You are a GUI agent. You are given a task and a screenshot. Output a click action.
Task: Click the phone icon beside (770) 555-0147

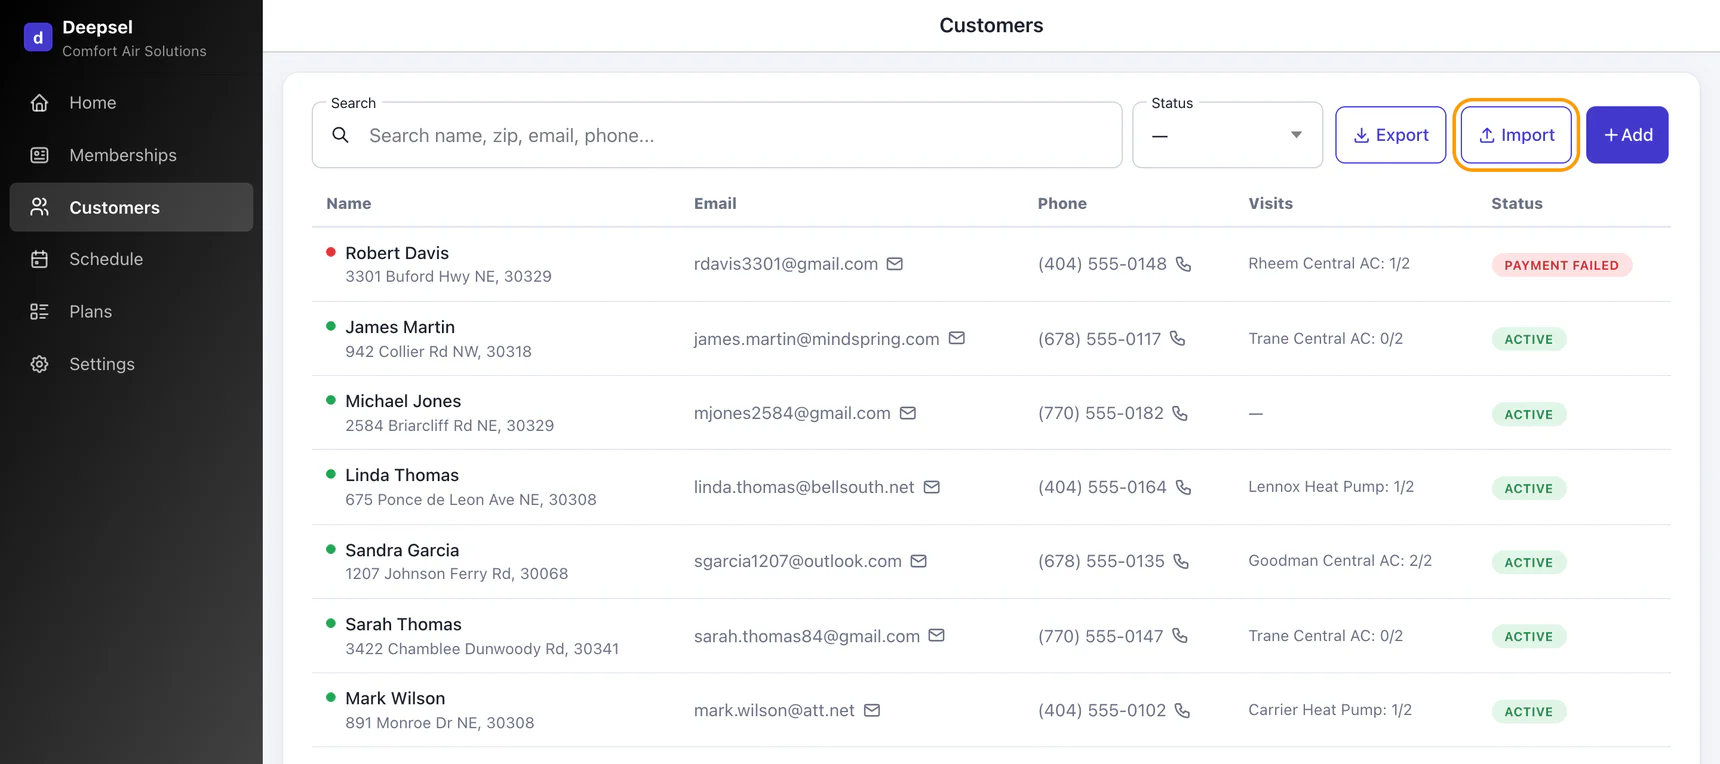(1180, 635)
